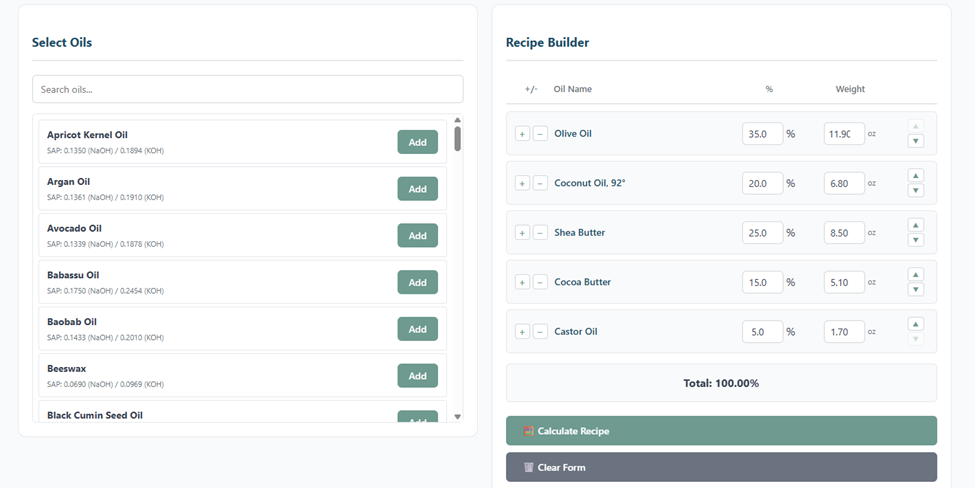
Task: Click plus button for Olive Oil
Action: pos(522,134)
